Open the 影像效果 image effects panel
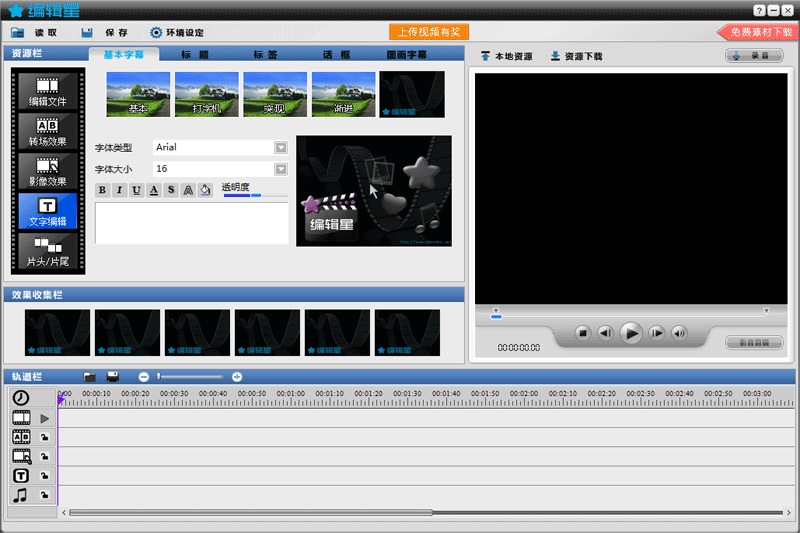Image resolution: width=800 pixels, height=533 pixels. [x=47, y=171]
